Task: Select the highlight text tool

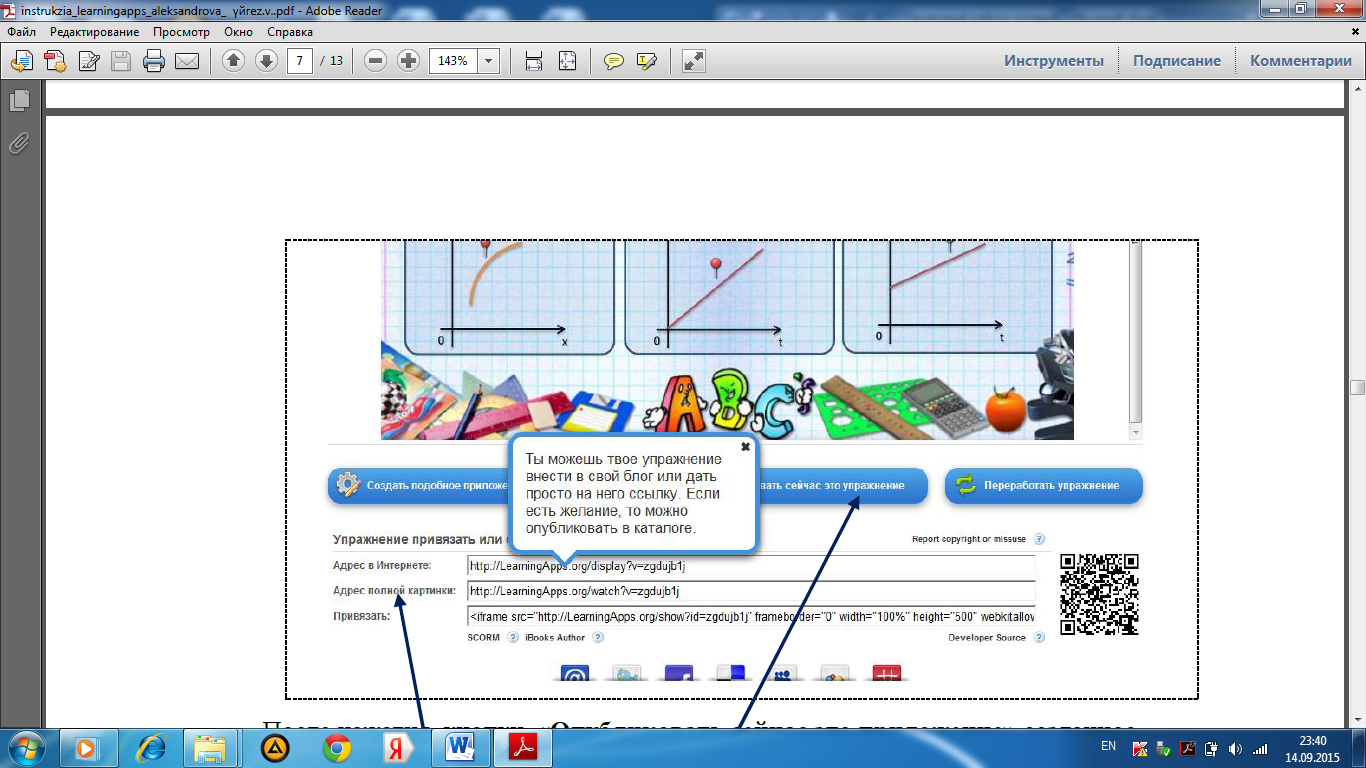Action: (x=647, y=61)
